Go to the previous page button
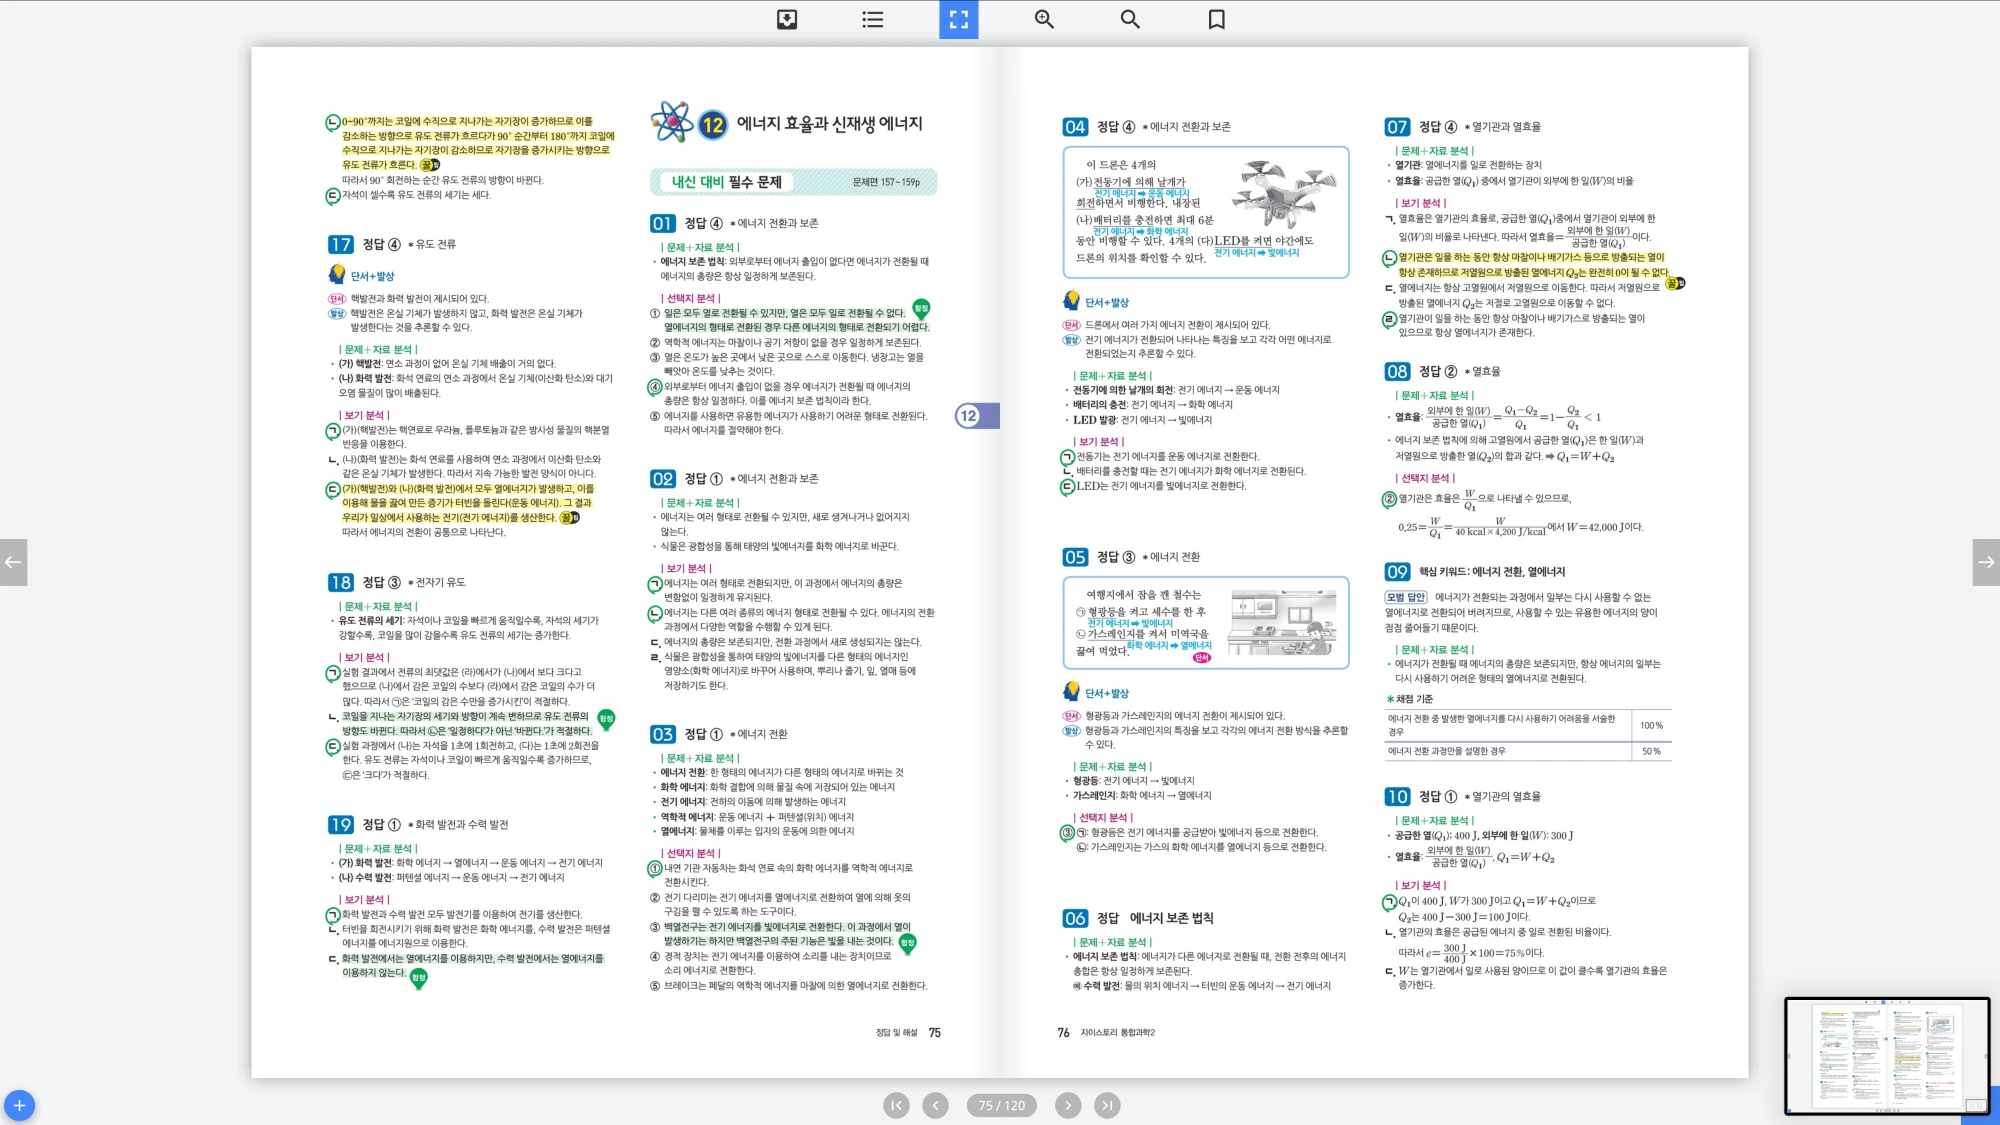The height and width of the screenshot is (1125, 2000). tap(935, 1105)
